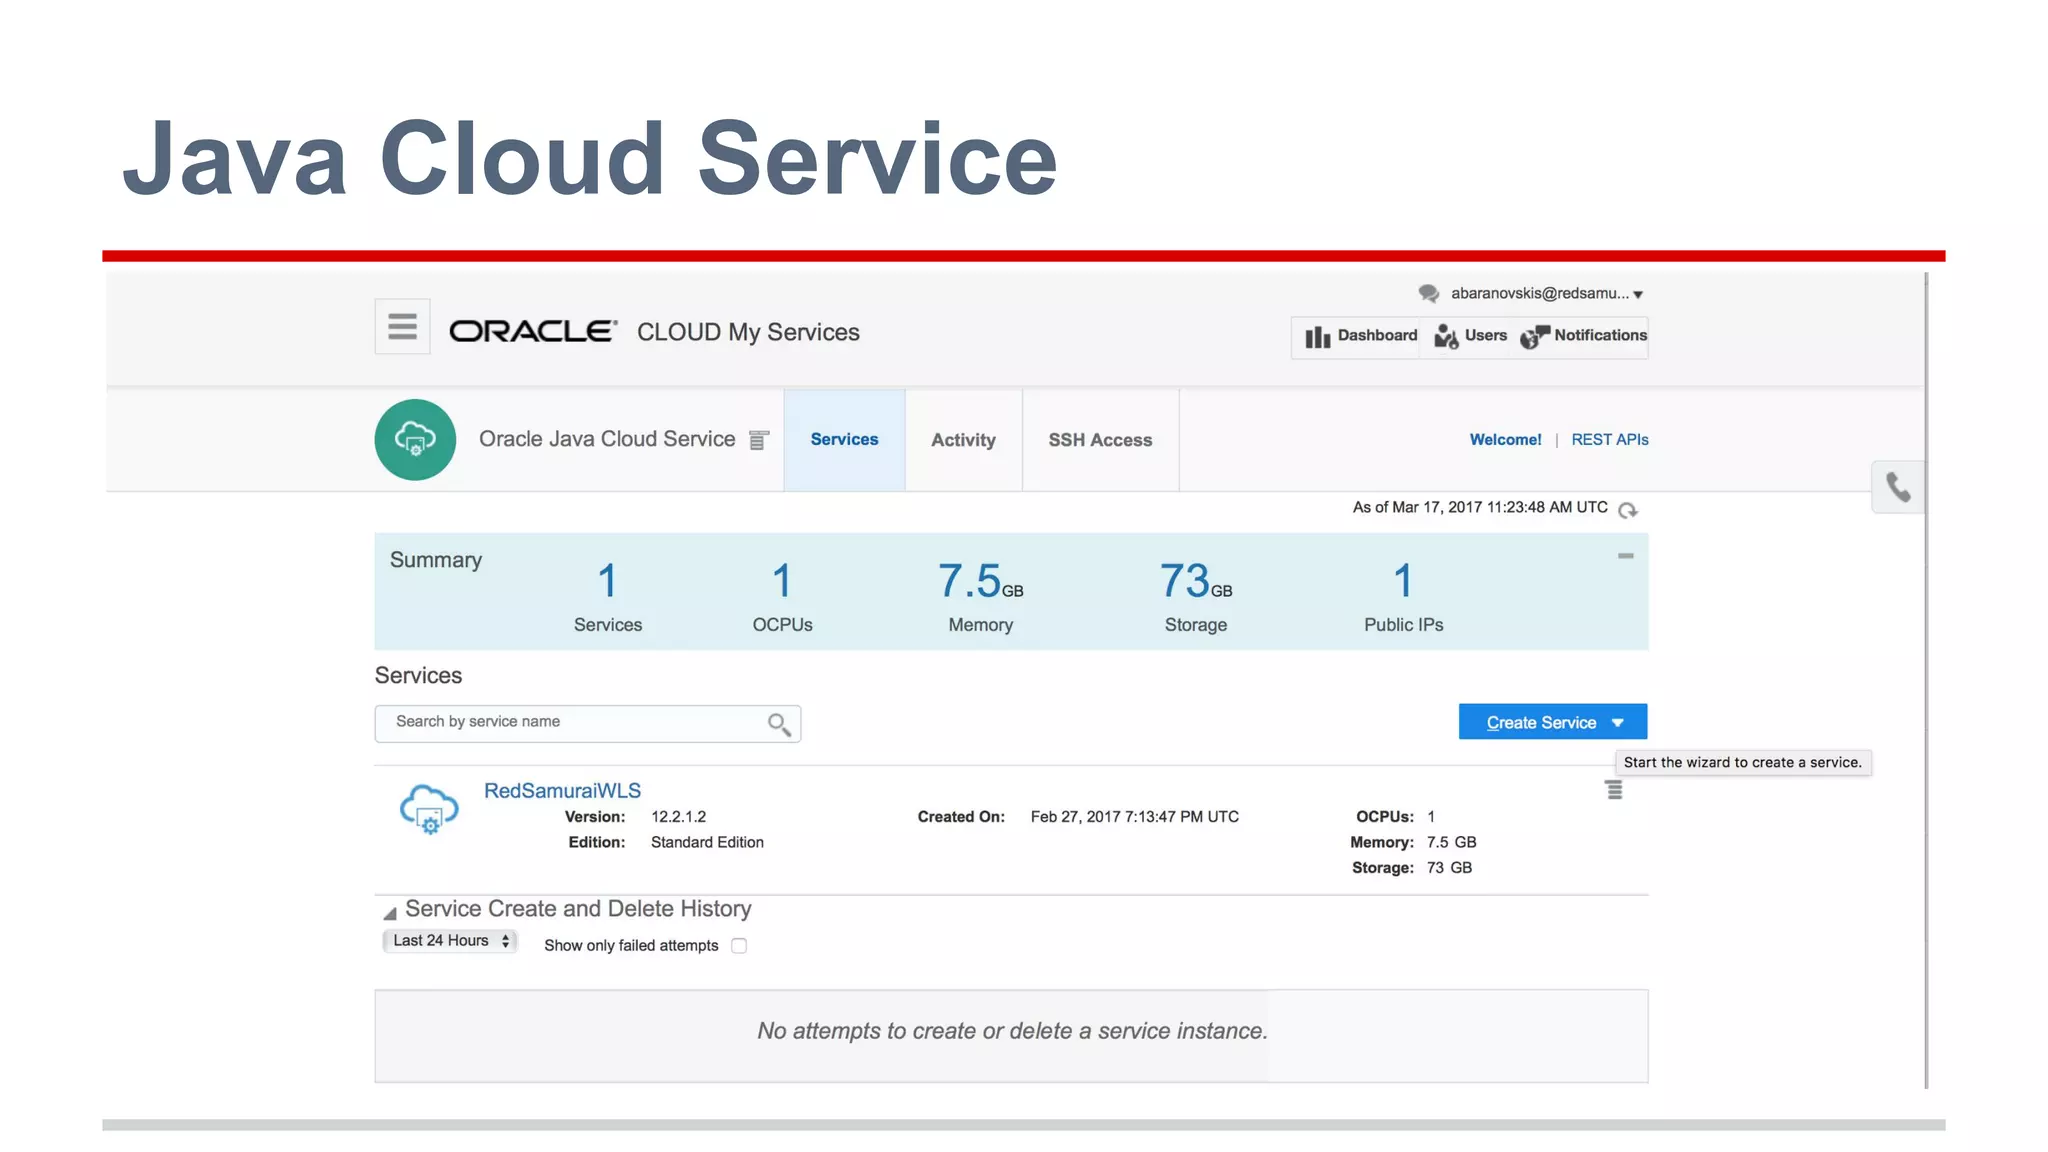Refresh the page timestamp
2048x1152 pixels.
[1627, 510]
